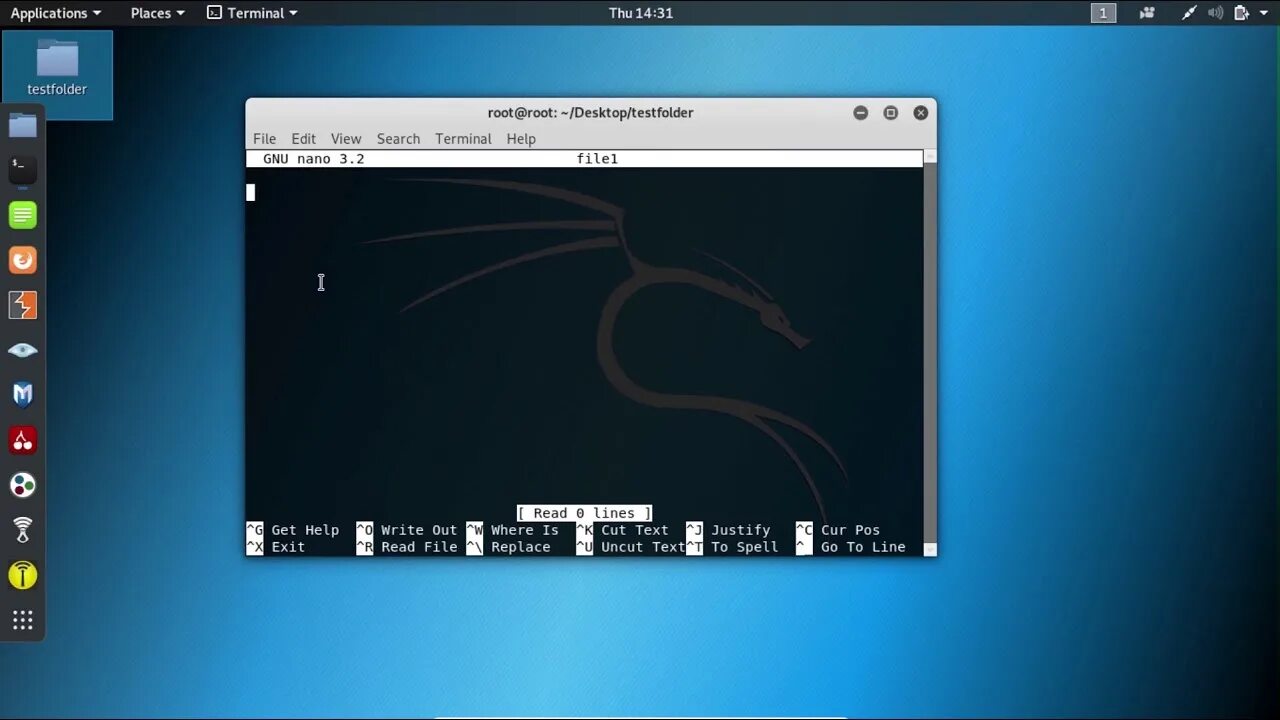Open the View menu in terminal
The width and height of the screenshot is (1280, 720).
[346, 139]
